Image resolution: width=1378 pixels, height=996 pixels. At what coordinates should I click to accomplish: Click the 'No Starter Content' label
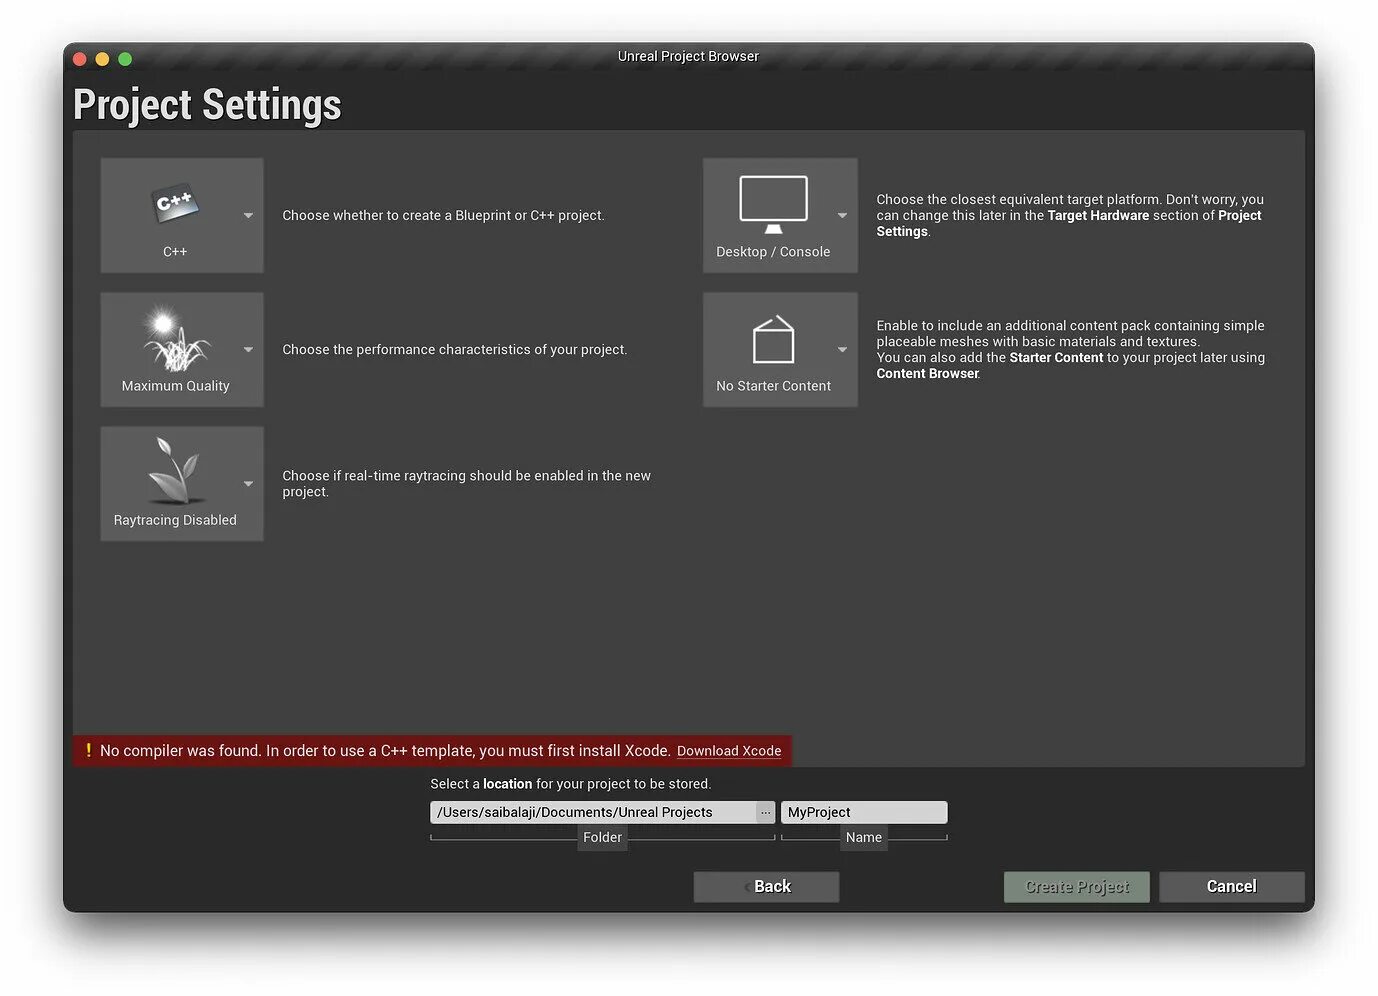[x=773, y=386]
